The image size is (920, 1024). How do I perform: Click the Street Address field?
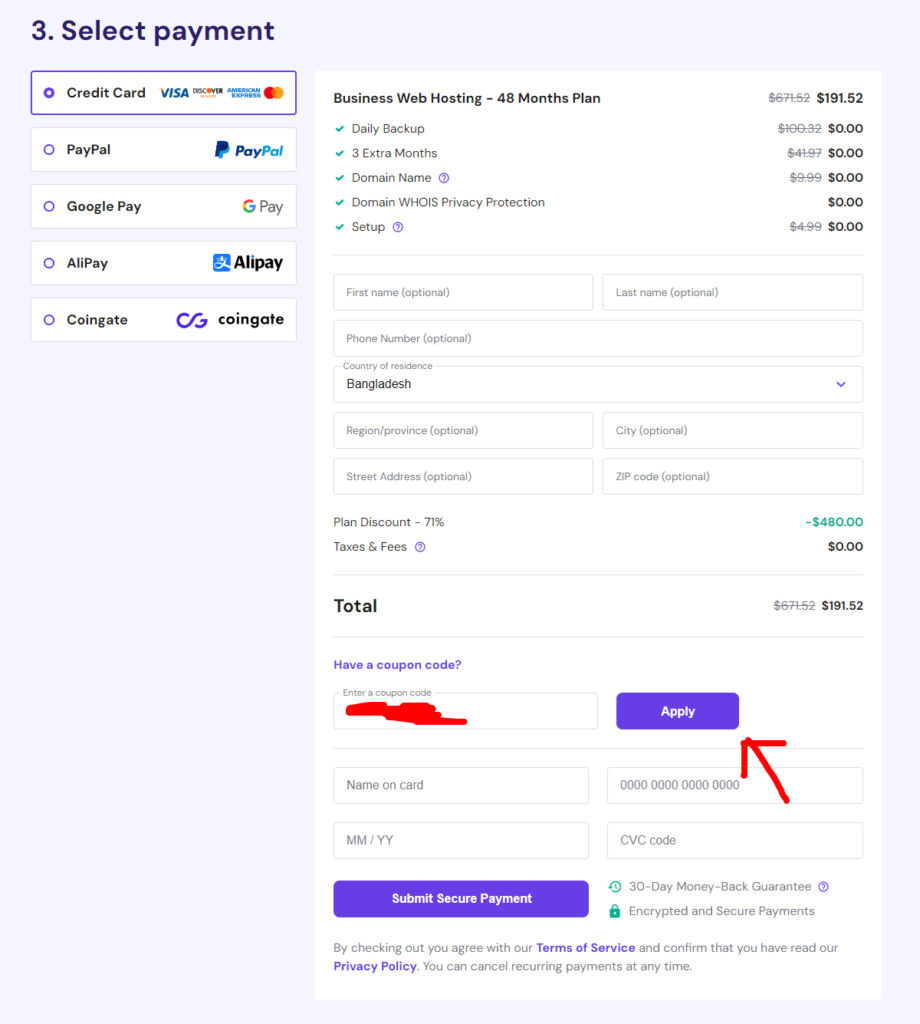(463, 477)
